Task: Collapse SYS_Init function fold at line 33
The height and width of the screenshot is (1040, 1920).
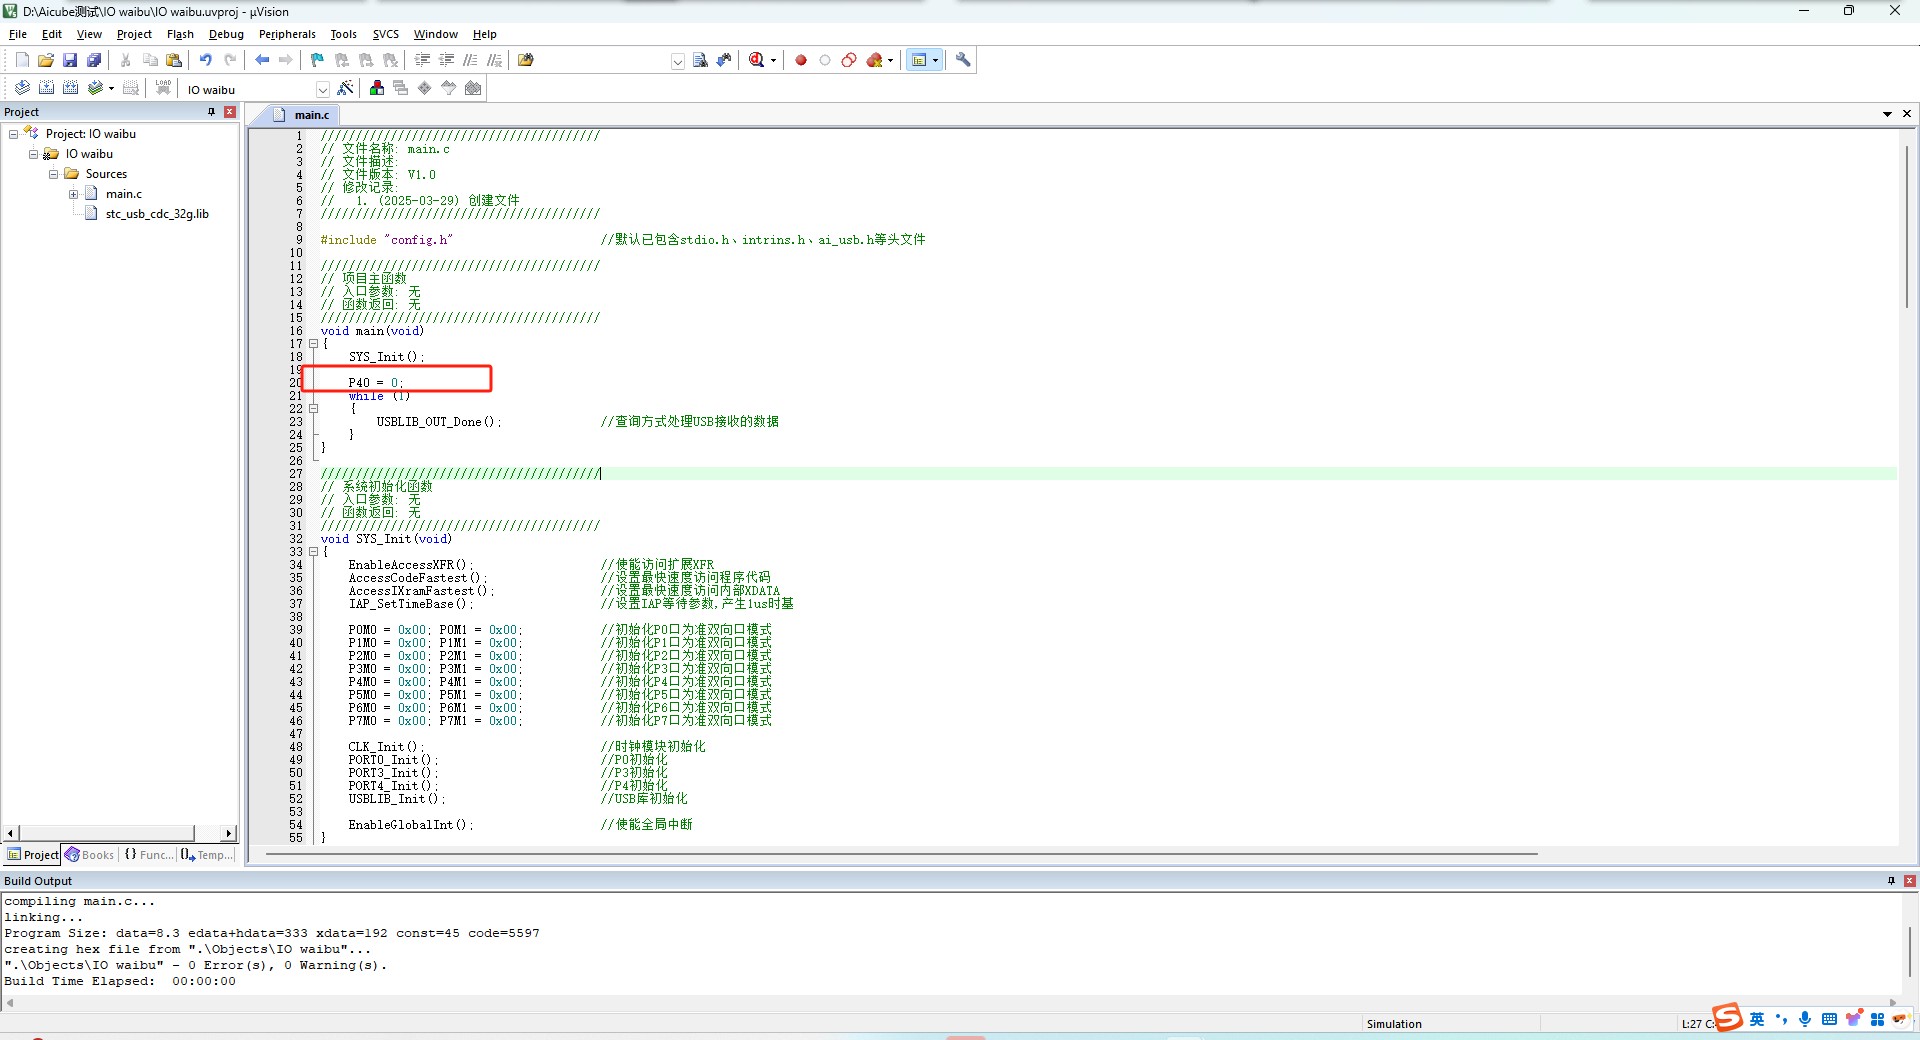Action: (313, 552)
